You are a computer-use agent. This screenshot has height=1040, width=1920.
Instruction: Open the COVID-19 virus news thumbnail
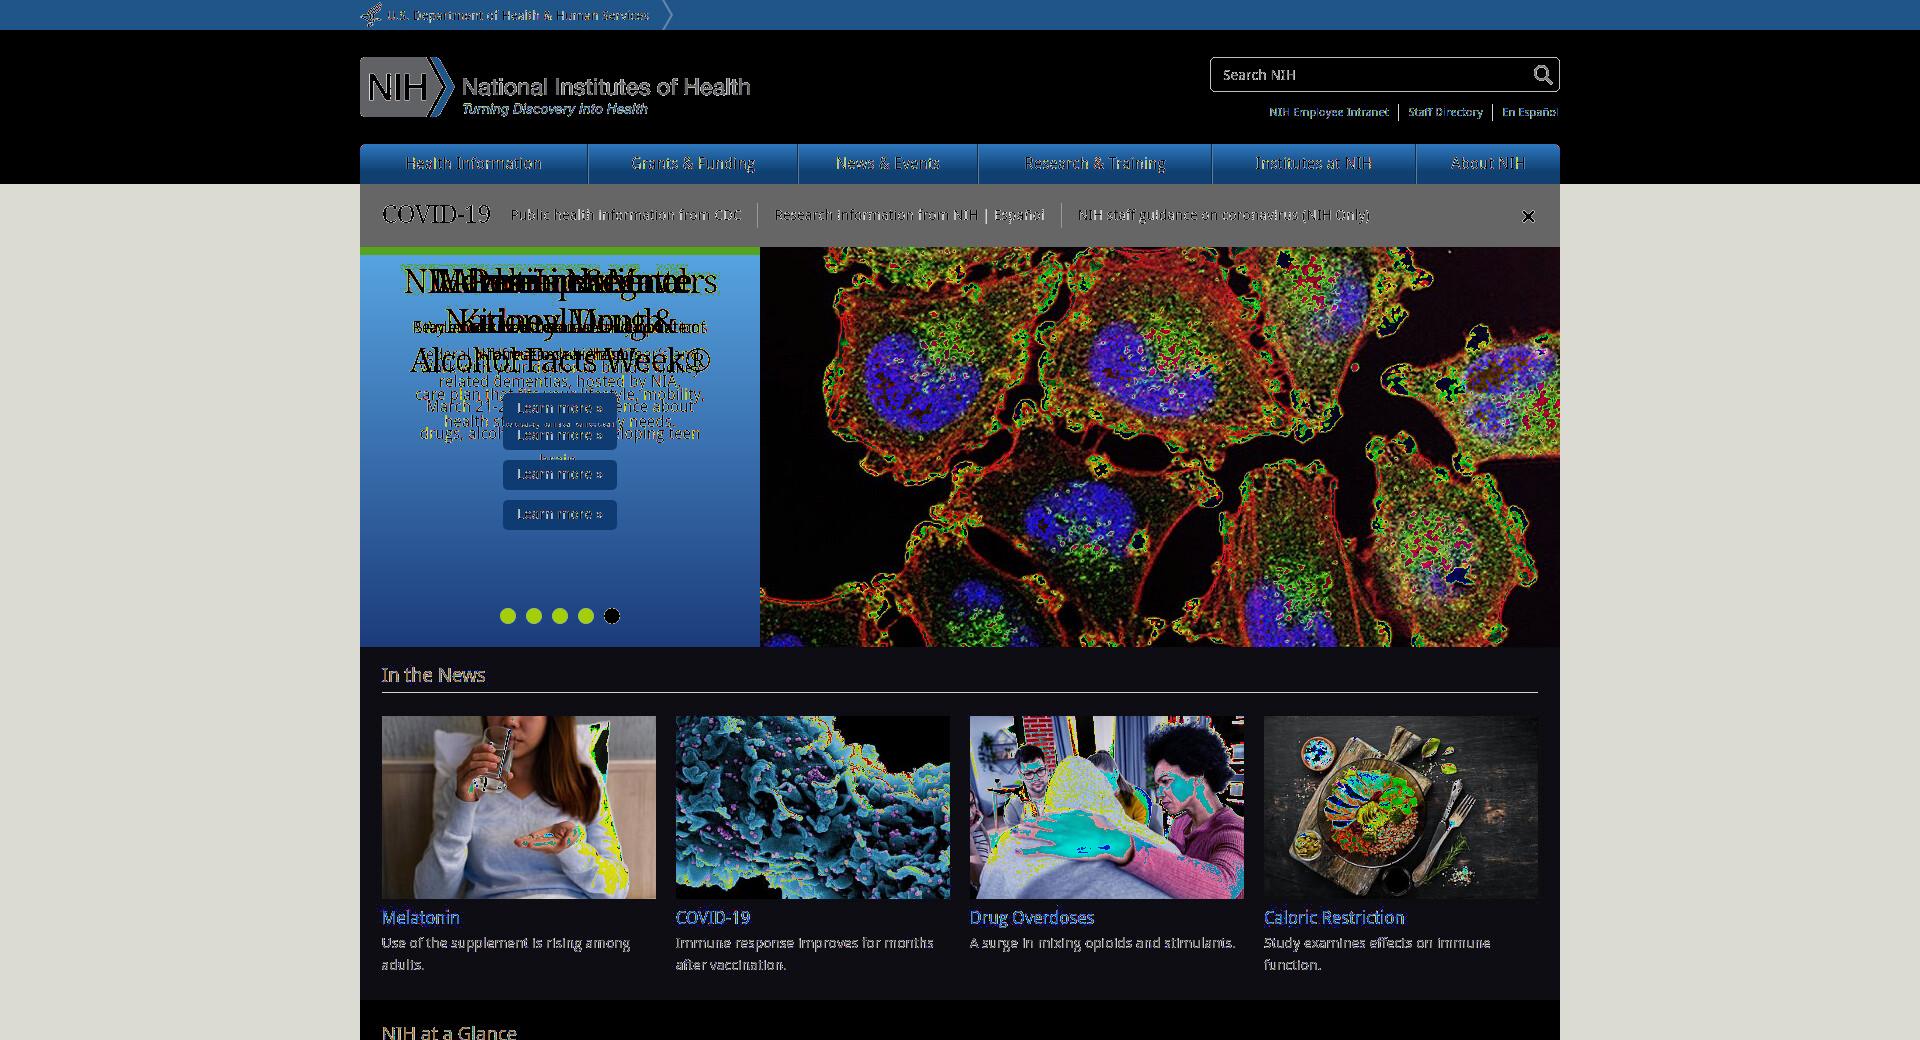[x=813, y=807]
